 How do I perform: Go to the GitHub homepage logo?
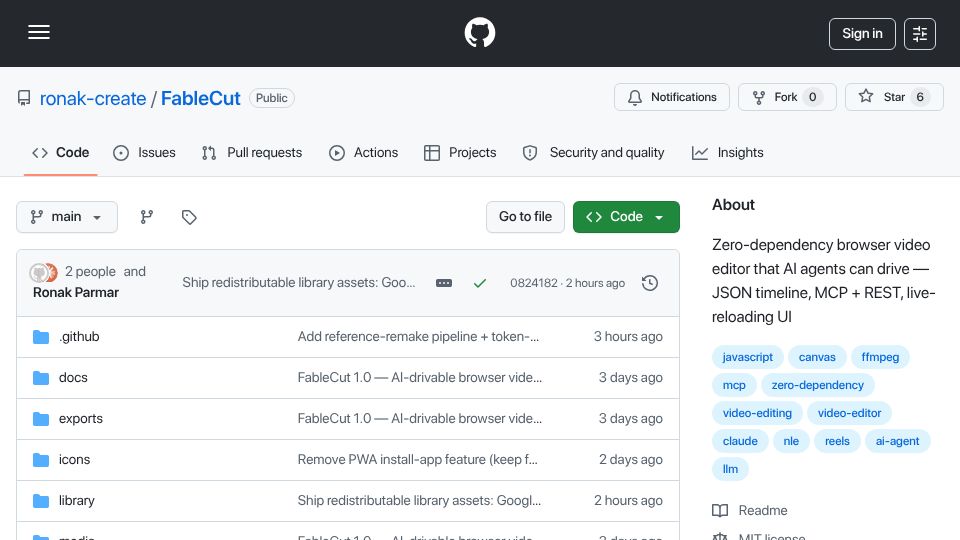(x=479, y=32)
